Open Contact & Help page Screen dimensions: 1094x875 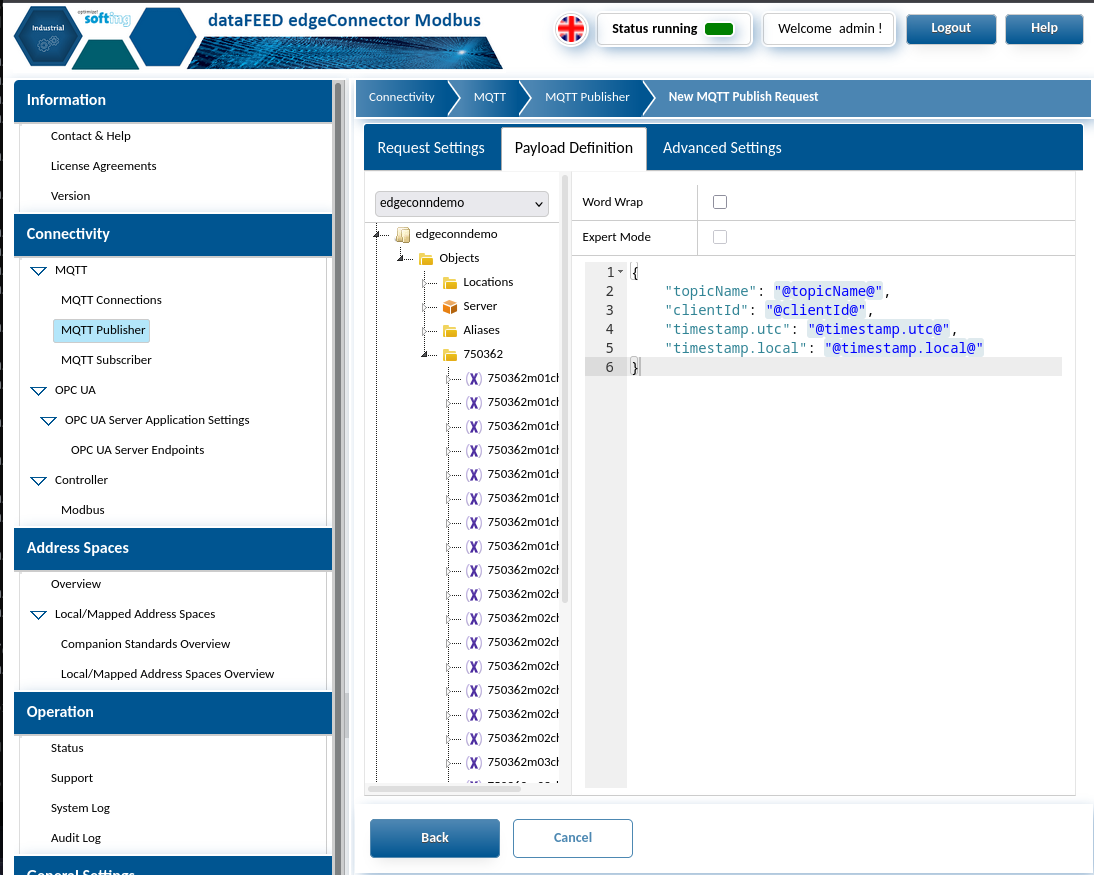click(x=91, y=136)
